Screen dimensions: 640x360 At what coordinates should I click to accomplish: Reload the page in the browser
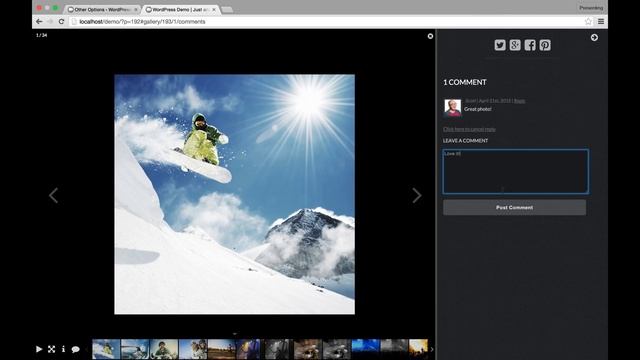(62, 22)
